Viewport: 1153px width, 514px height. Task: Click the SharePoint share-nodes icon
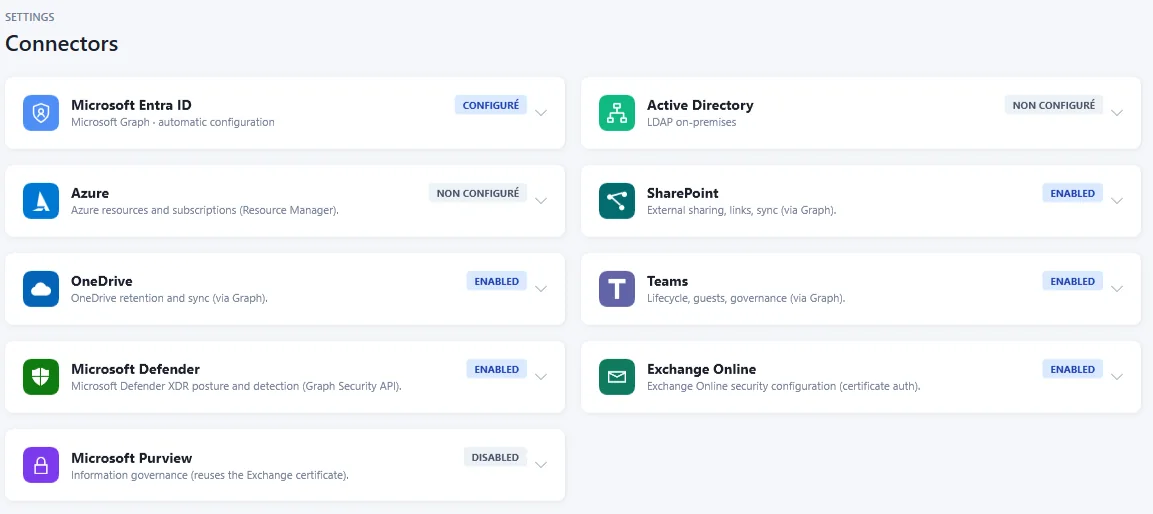click(616, 201)
